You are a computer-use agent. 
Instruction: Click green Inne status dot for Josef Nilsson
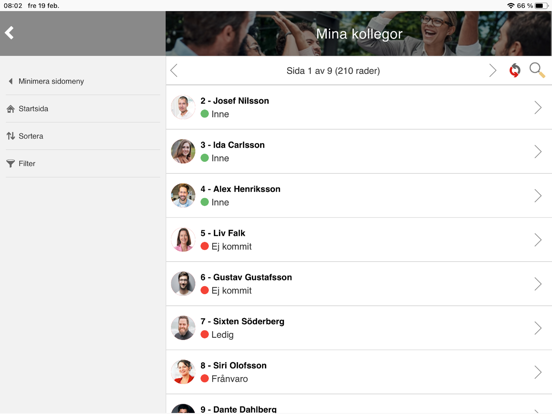205,114
